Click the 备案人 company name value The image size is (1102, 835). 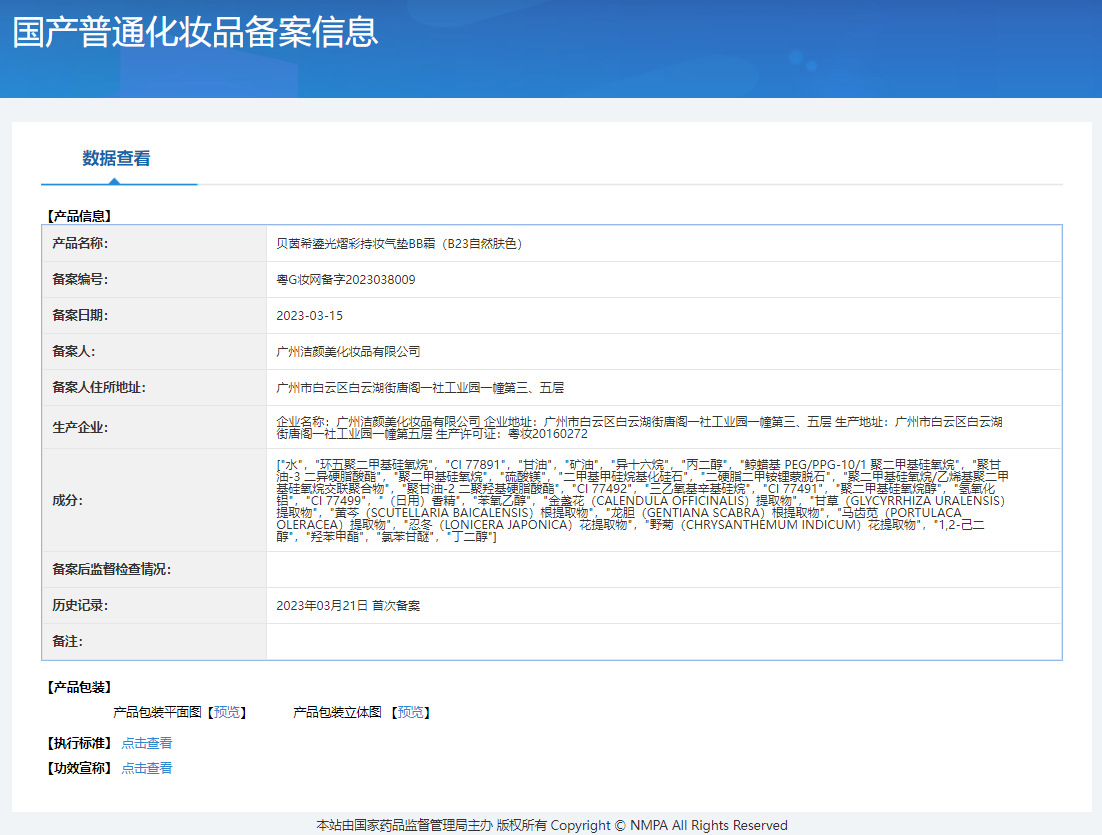pos(348,351)
